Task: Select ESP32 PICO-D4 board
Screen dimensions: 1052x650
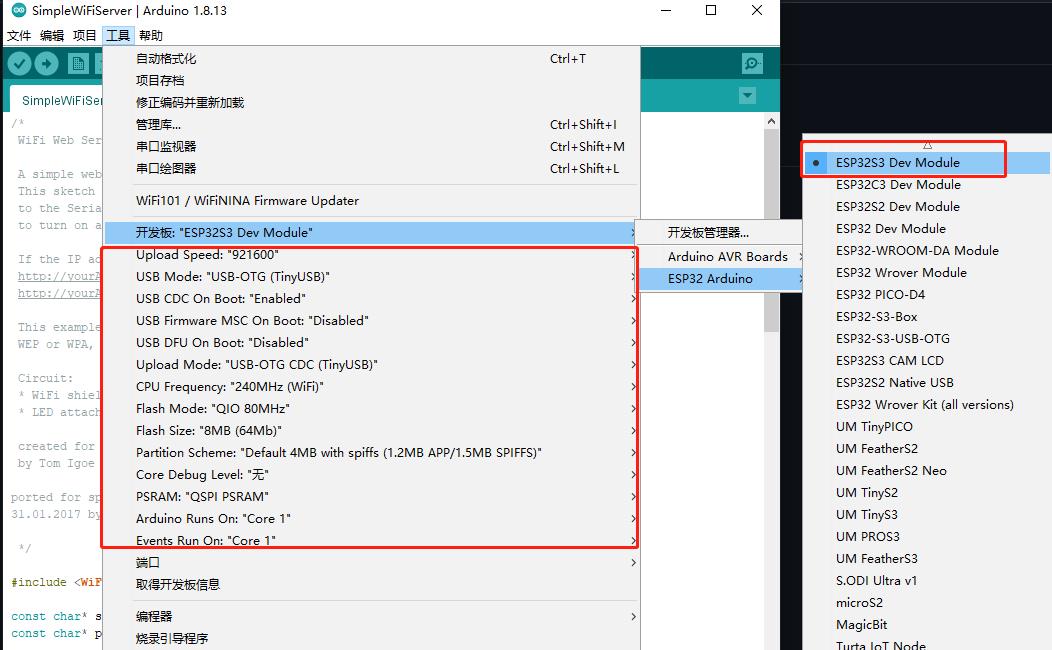Action: 926,295
